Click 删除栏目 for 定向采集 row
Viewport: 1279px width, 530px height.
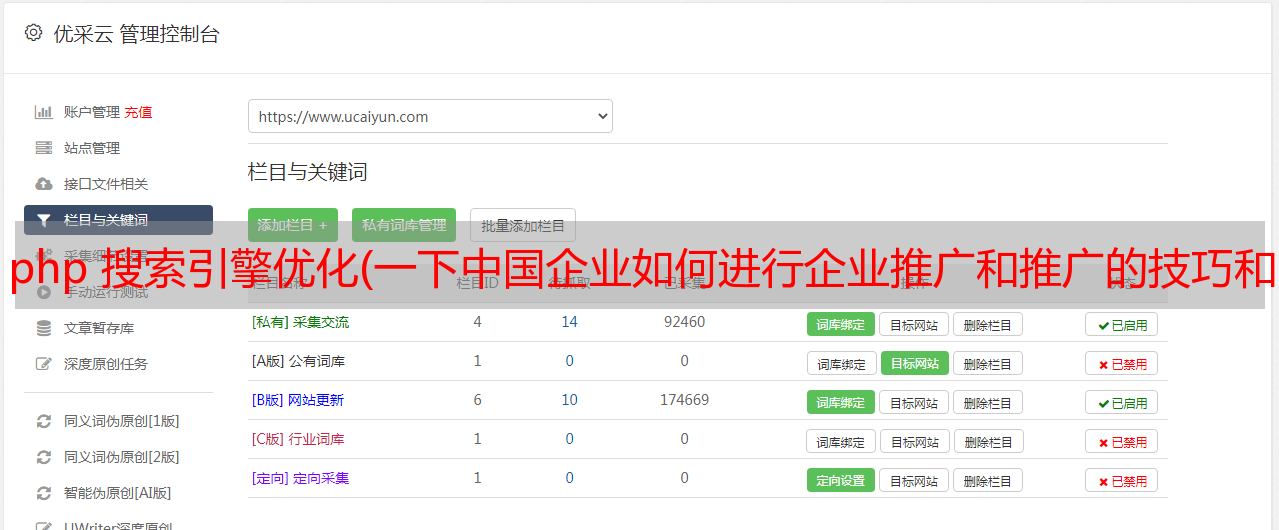coord(988,480)
